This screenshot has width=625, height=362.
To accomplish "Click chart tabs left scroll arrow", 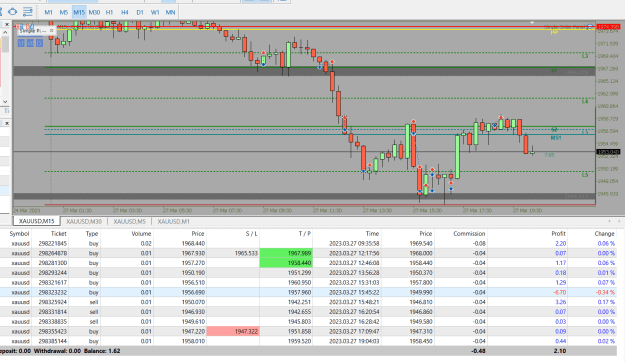I will [609, 221].
